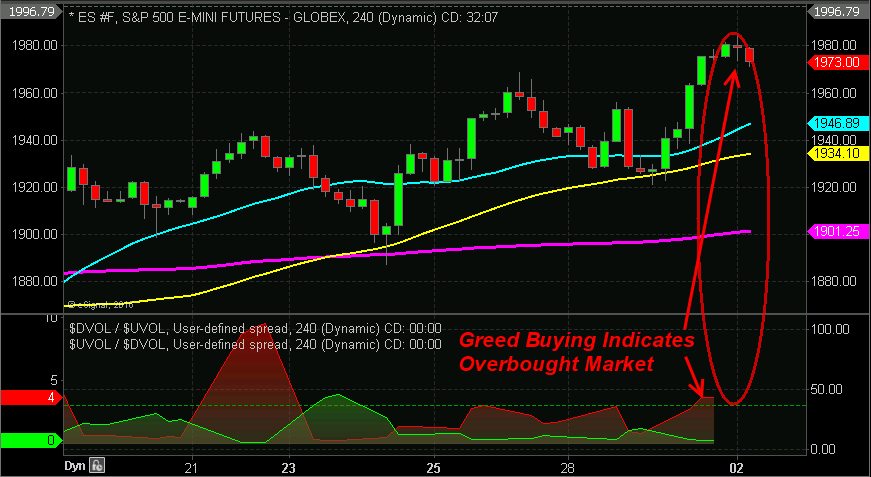Click the lock icon beside Dyn
871x477 pixels.
point(97,465)
